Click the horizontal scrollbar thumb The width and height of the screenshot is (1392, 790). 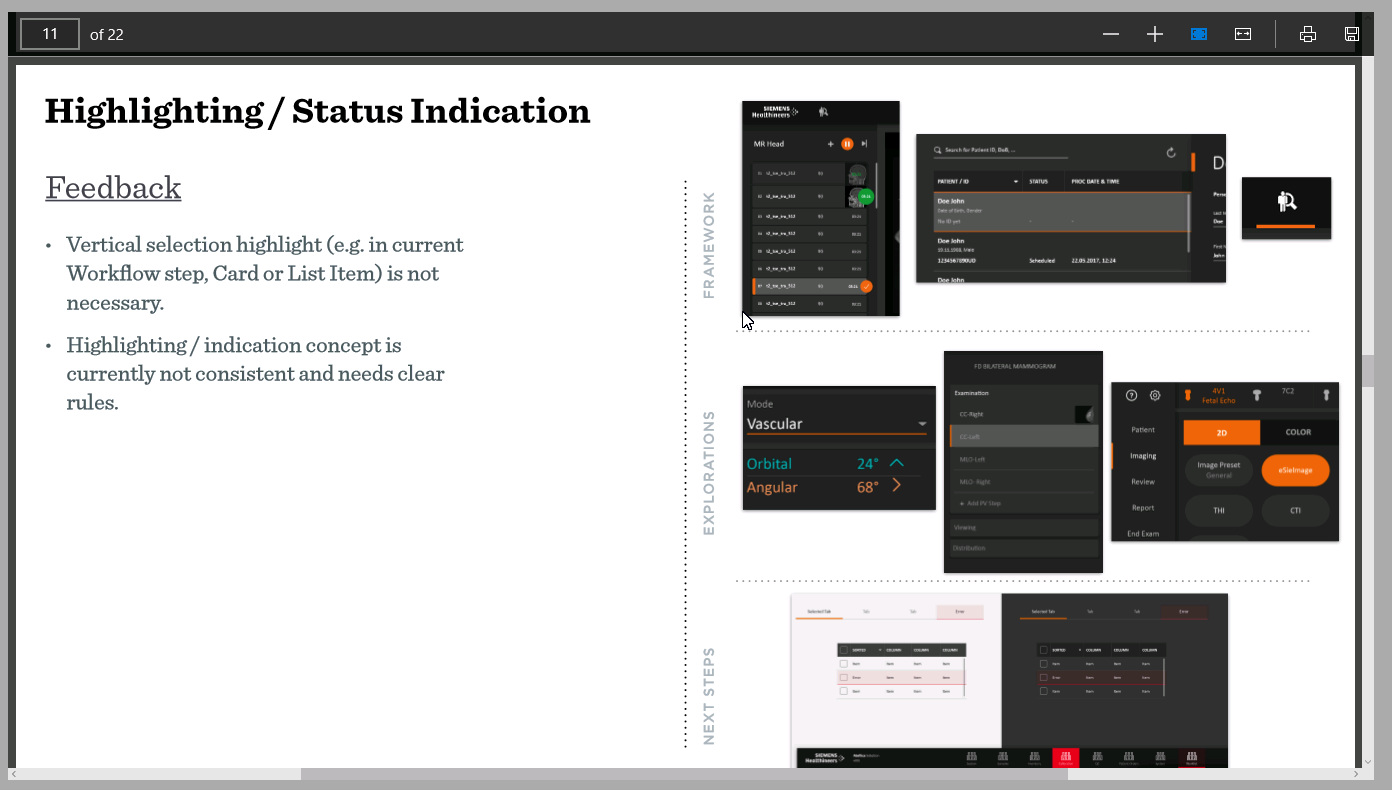coord(684,774)
